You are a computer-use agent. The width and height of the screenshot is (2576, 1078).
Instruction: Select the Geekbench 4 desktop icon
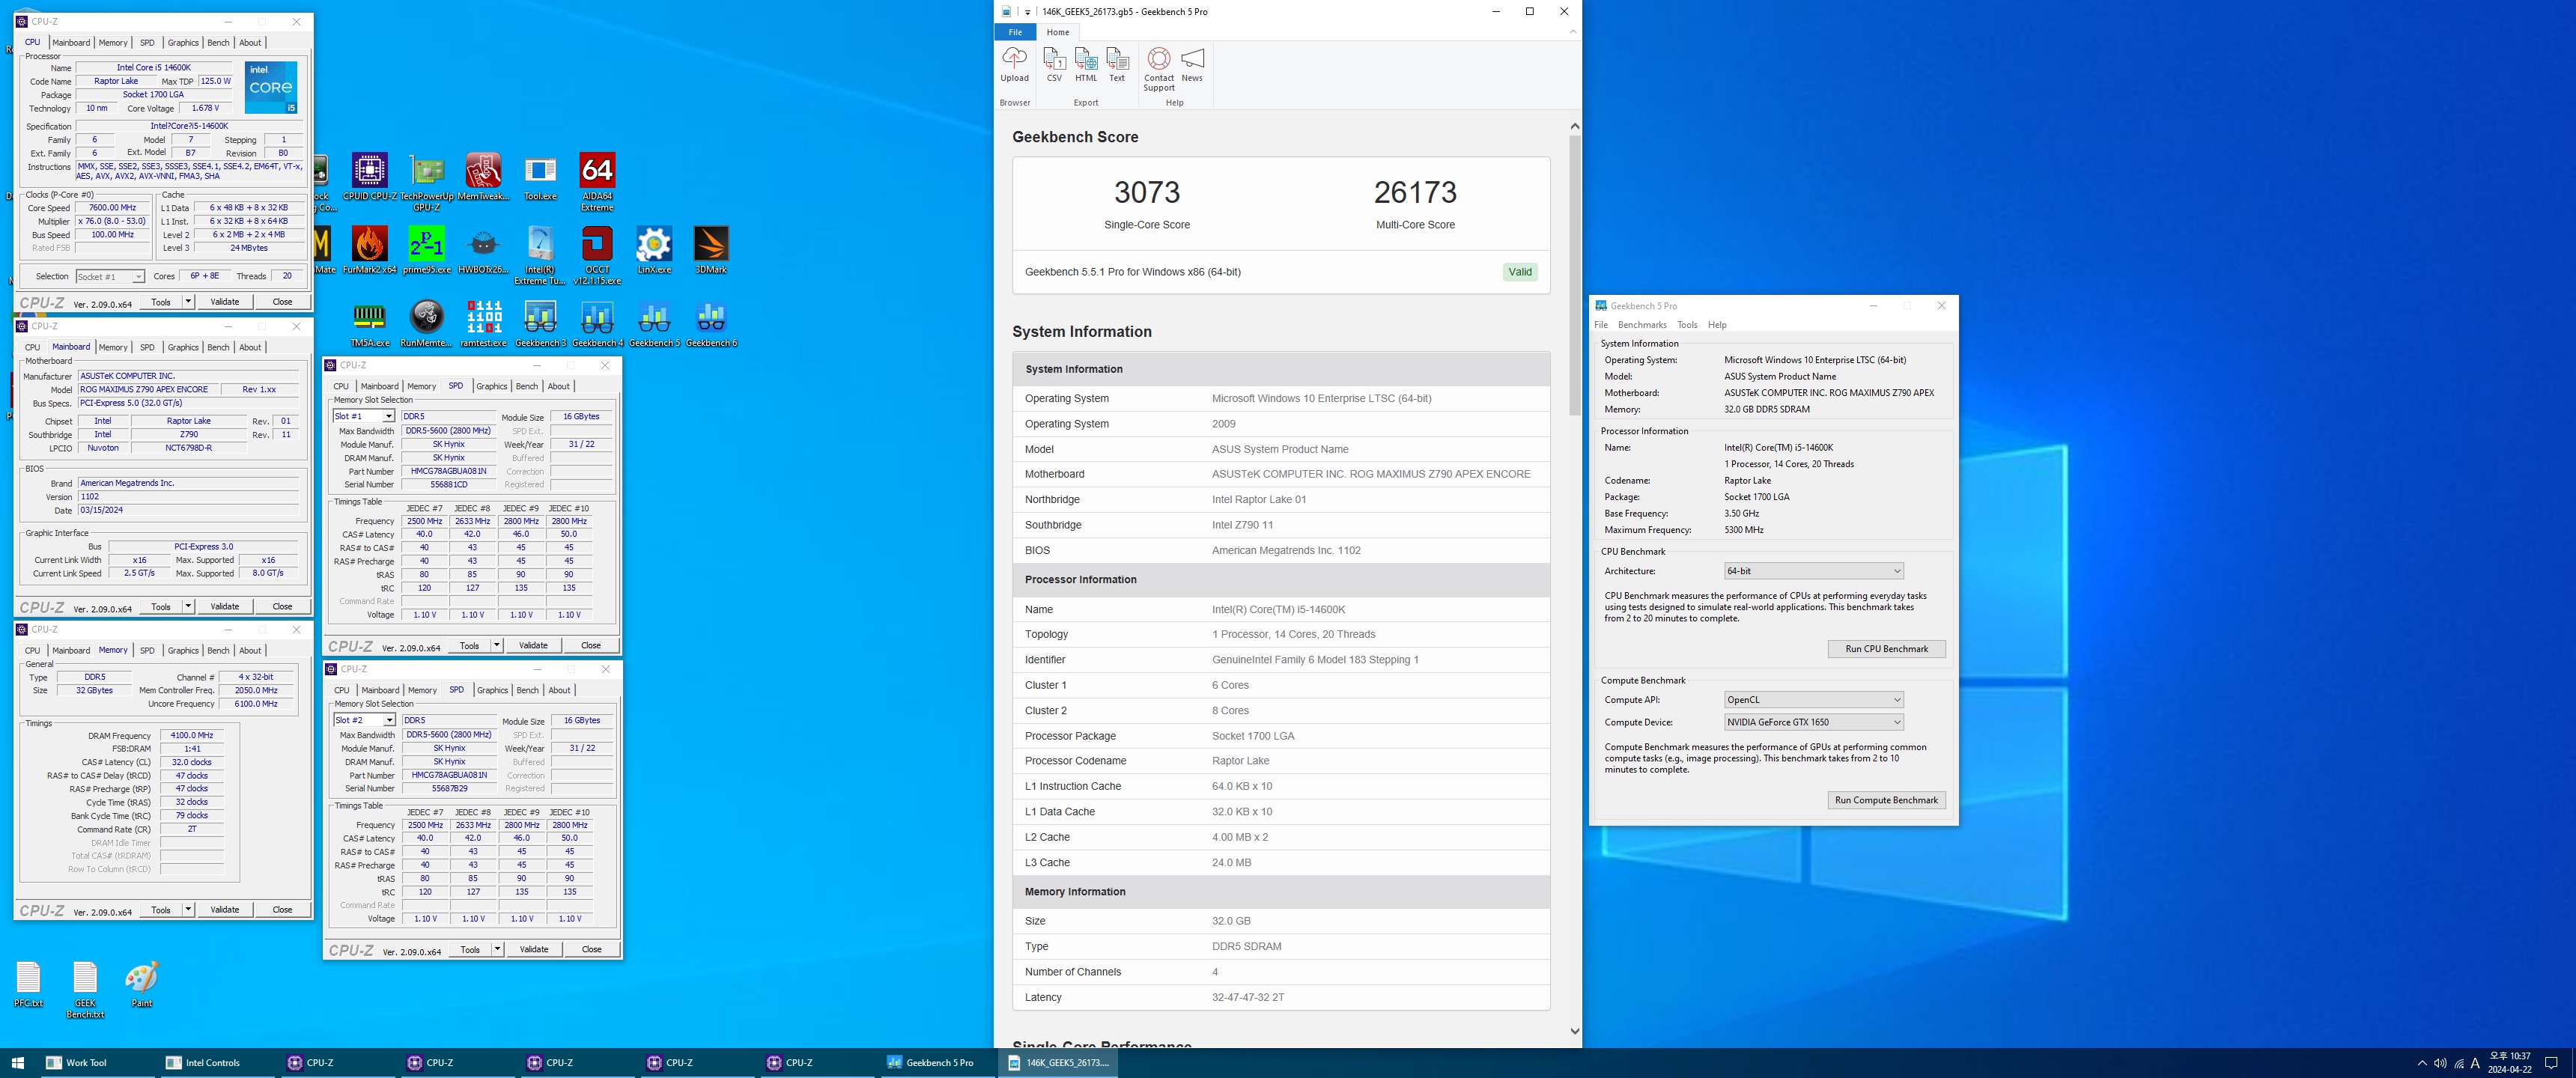[x=597, y=324]
